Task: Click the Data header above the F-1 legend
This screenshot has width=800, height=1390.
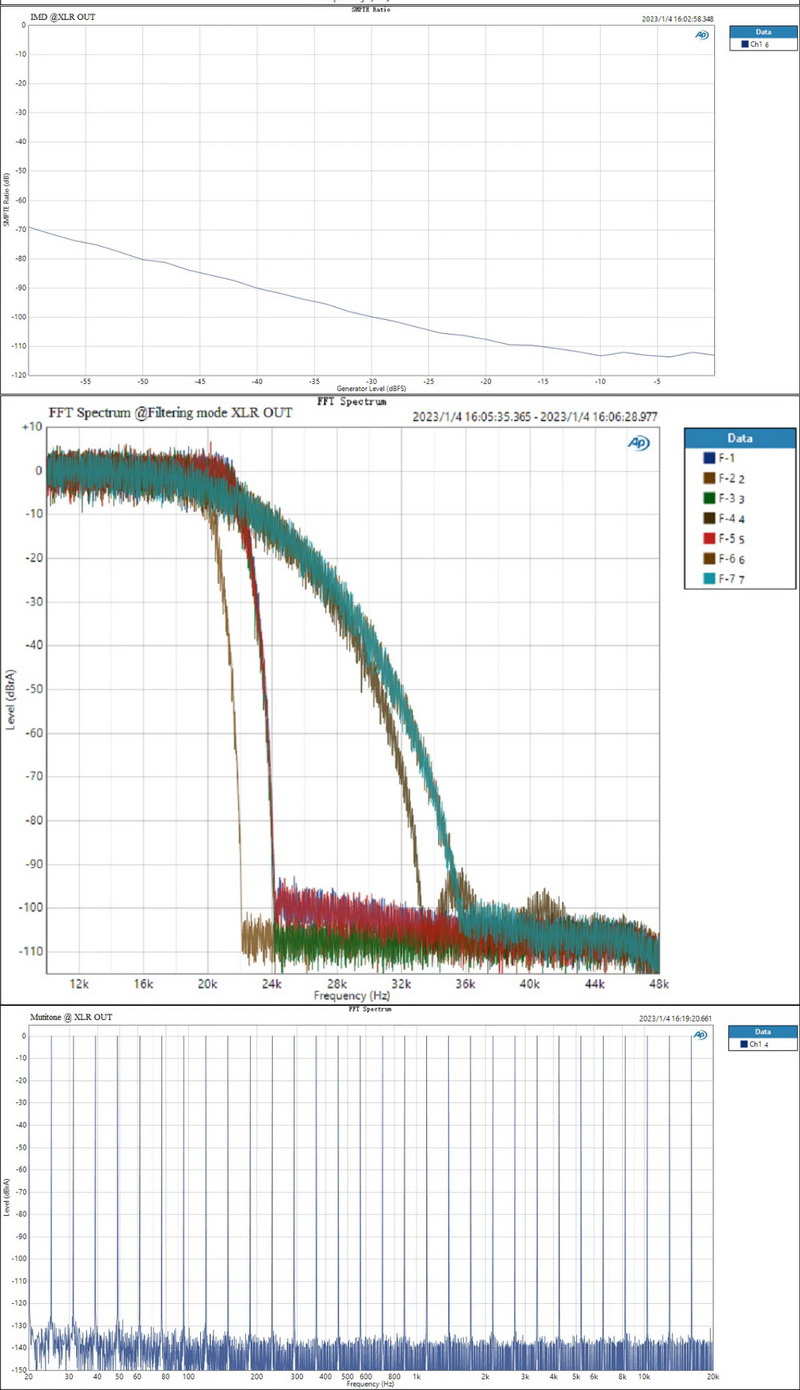Action: (740, 438)
